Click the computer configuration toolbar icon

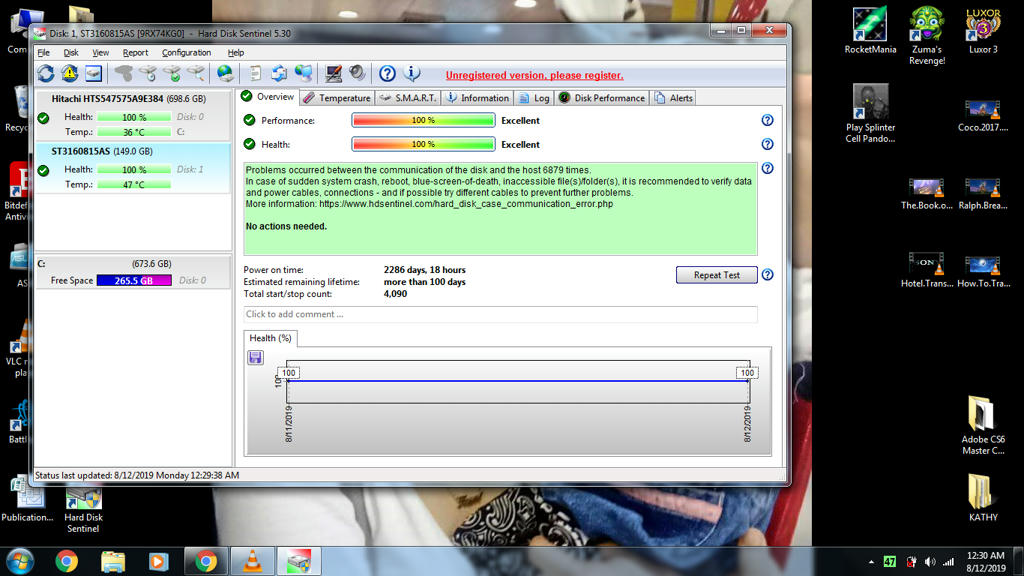click(x=334, y=73)
